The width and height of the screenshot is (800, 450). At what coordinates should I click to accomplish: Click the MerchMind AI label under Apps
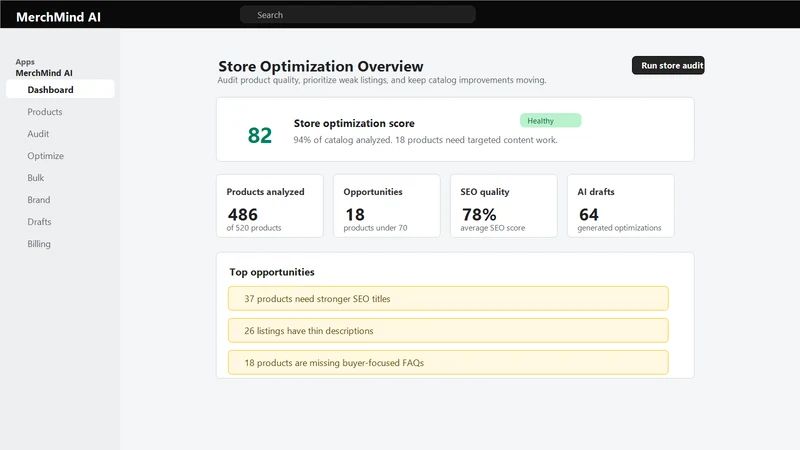[44, 73]
